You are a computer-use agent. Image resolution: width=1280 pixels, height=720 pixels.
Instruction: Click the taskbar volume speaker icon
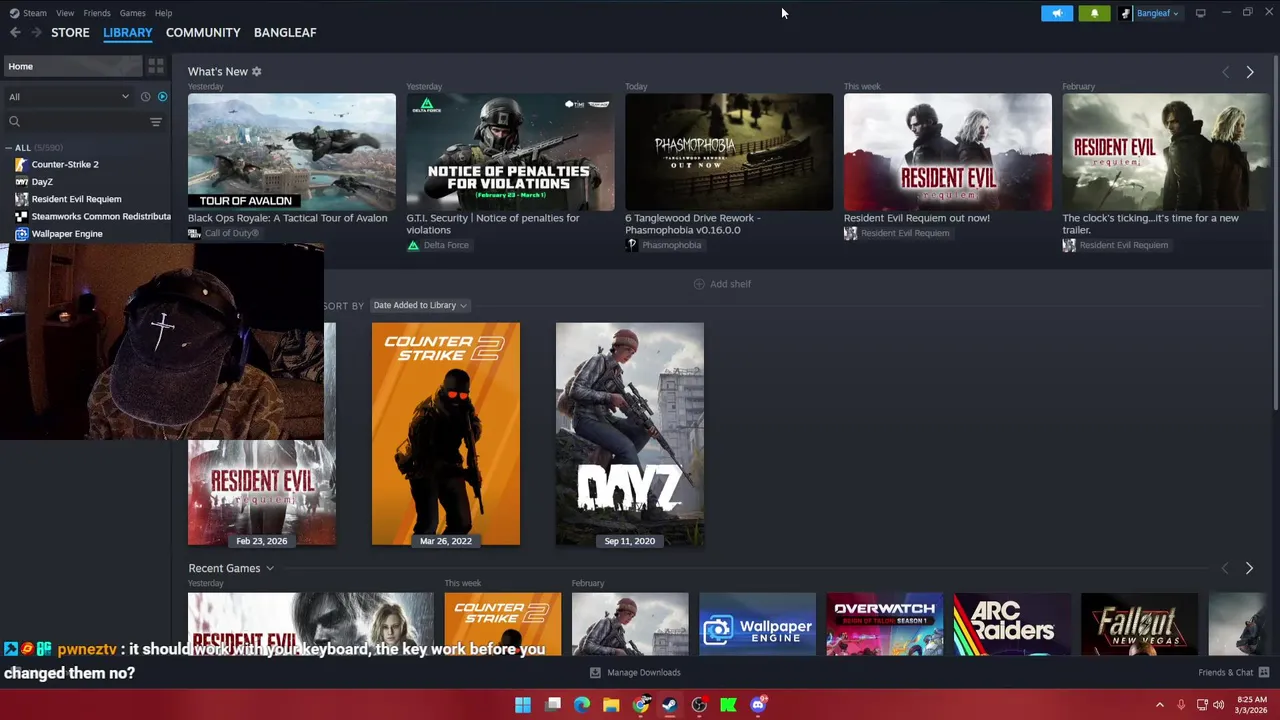coord(1218,705)
